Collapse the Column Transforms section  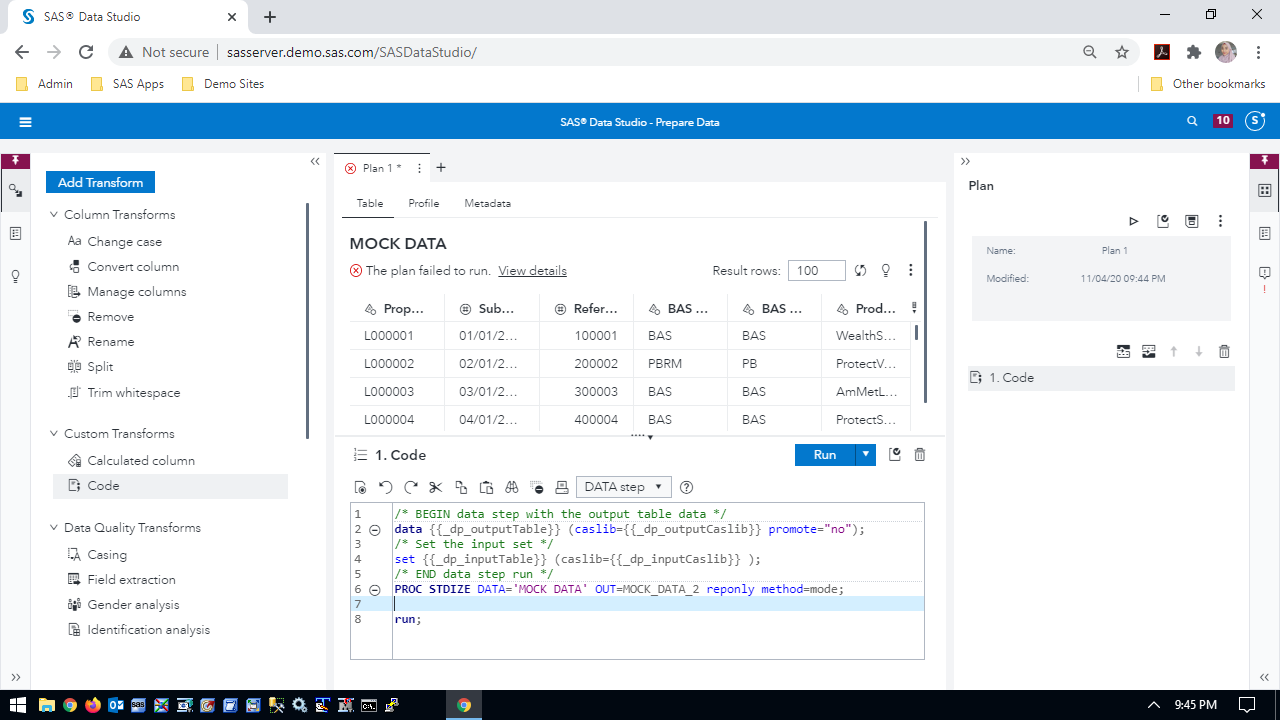[54, 215]
